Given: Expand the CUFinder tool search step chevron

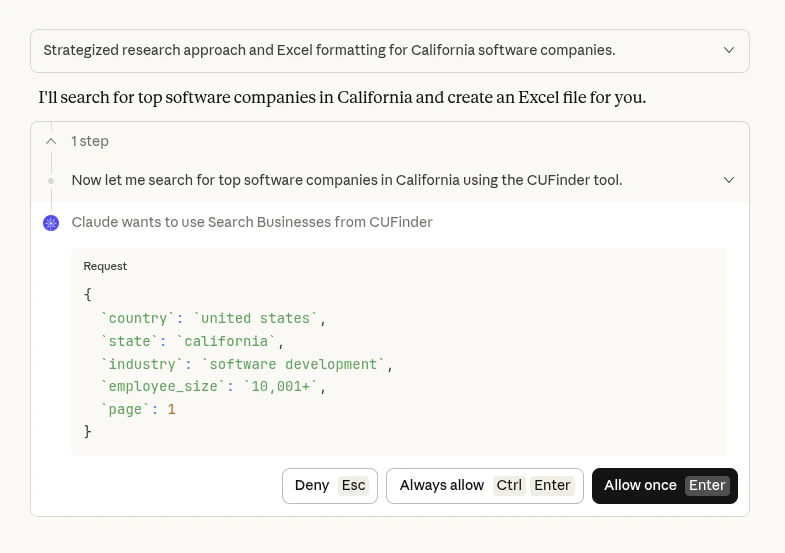Looking at the screenshot, I should point(729,180).
